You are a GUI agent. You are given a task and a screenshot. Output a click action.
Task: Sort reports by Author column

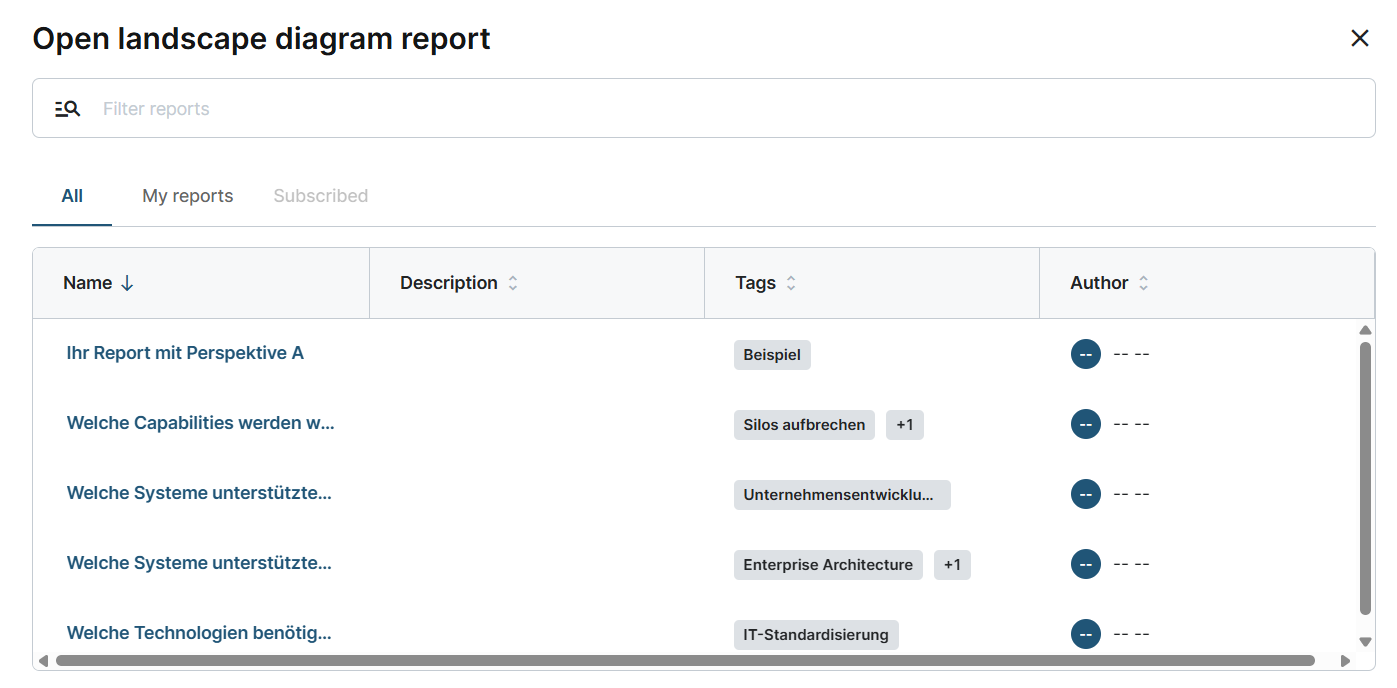point(1143,283)
